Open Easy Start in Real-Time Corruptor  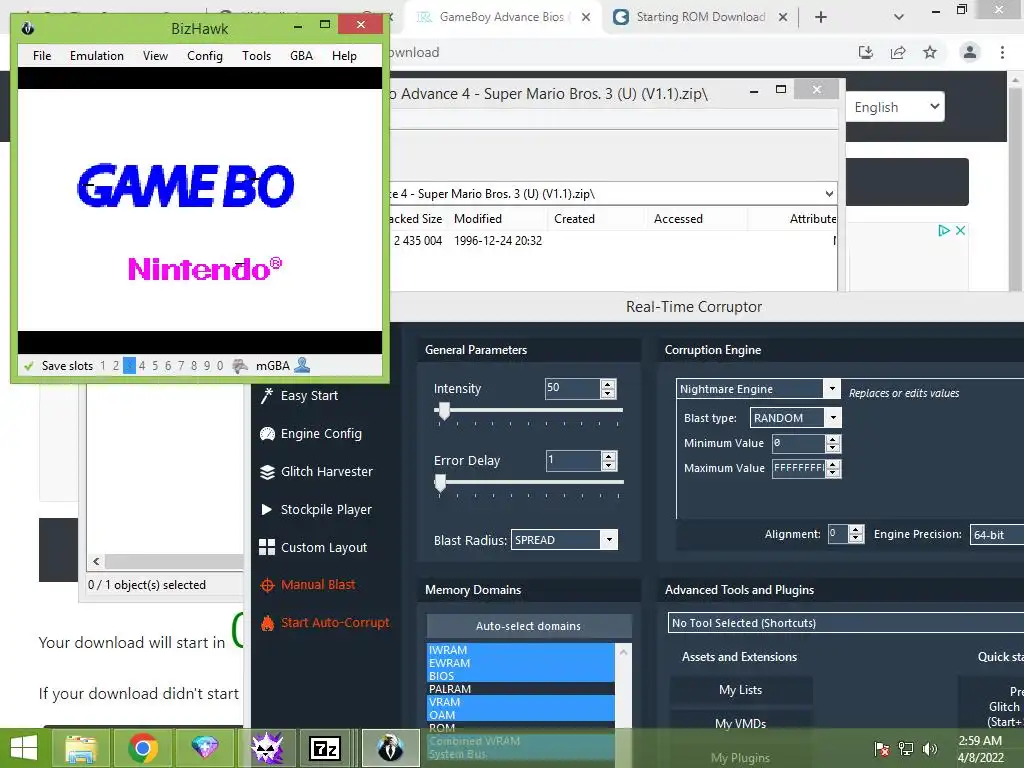(x=299, y=396)
